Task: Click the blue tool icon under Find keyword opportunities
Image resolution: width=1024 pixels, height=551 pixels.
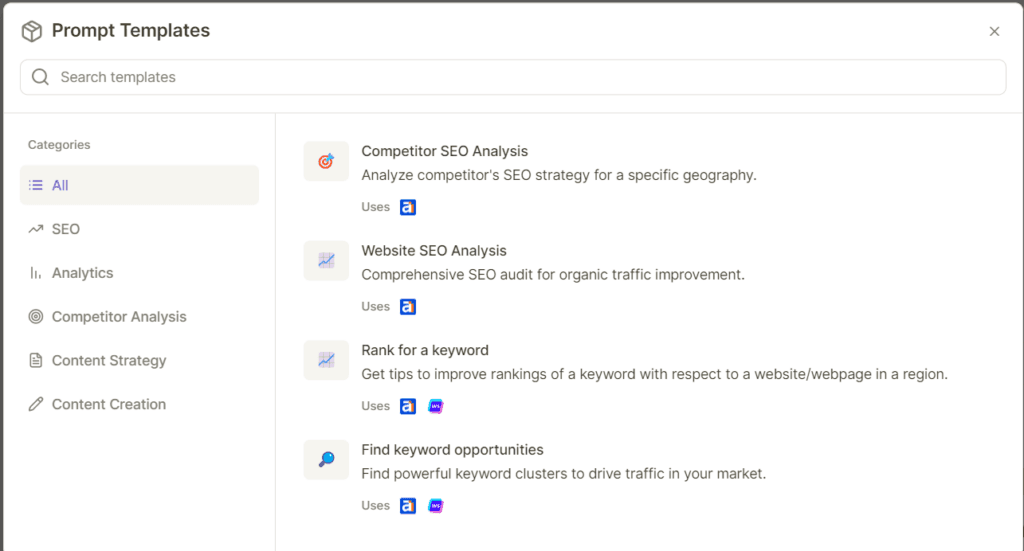Action: tap(408, 506)
